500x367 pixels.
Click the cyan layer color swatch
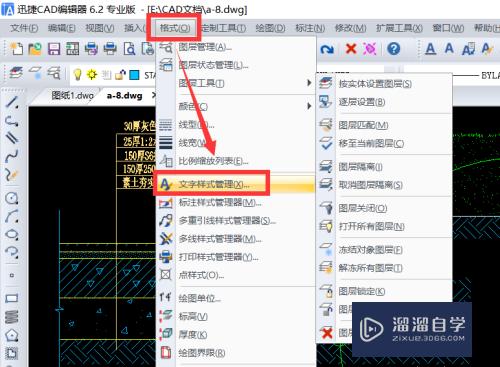[x=134, y=74]
